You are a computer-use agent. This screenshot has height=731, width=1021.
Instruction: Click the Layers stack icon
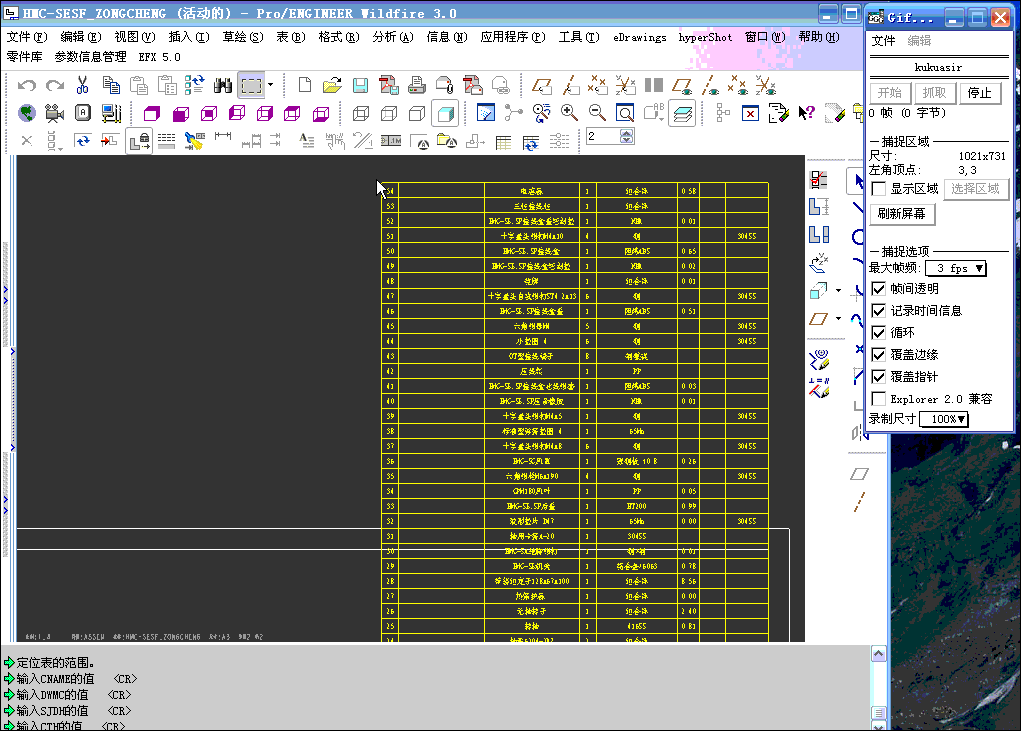tap(682, 113)
